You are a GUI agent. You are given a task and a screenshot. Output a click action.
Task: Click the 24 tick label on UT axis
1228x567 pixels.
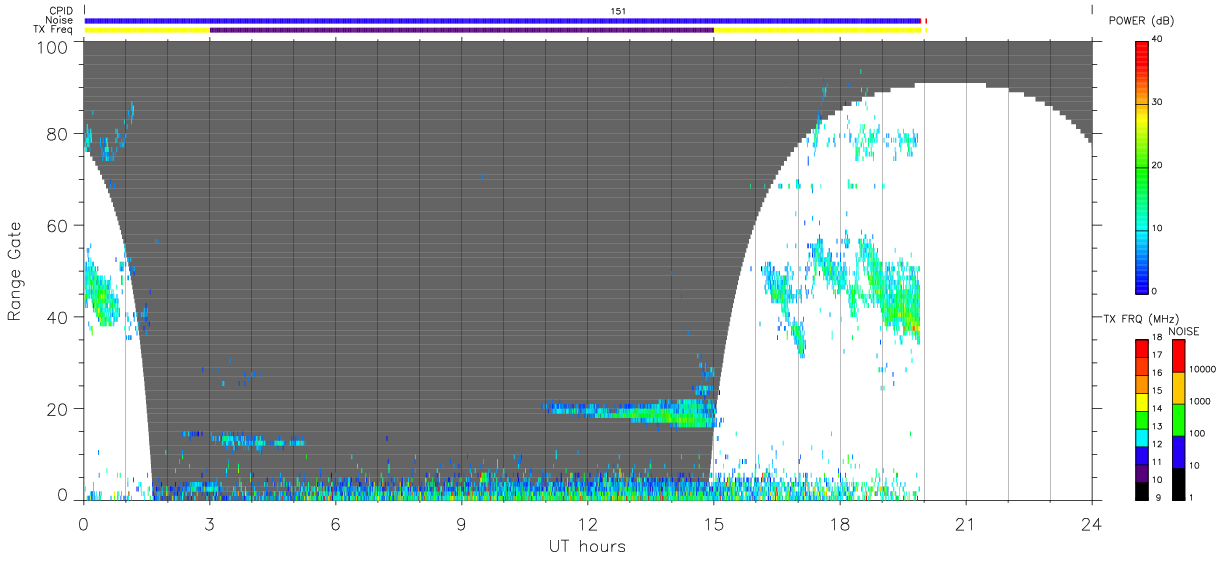(x=1091, y=523)
